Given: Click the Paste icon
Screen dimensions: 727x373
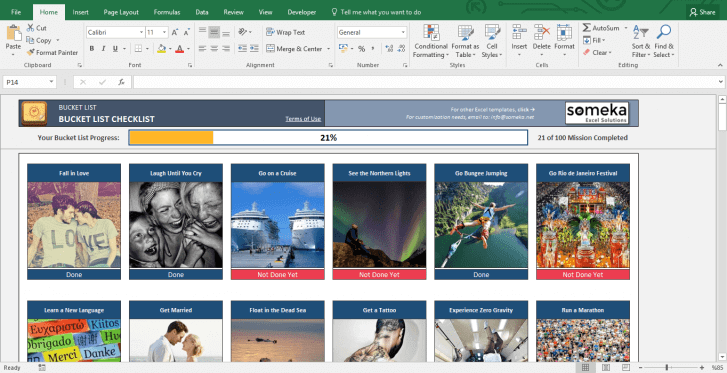Looking at the screenshot, I should click(13, 33).
